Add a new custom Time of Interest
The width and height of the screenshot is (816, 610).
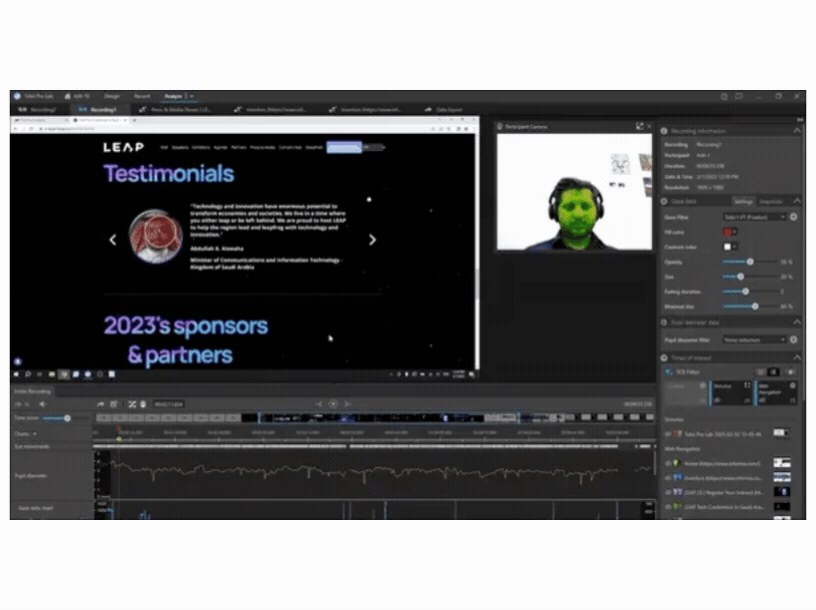pos(791,372)
